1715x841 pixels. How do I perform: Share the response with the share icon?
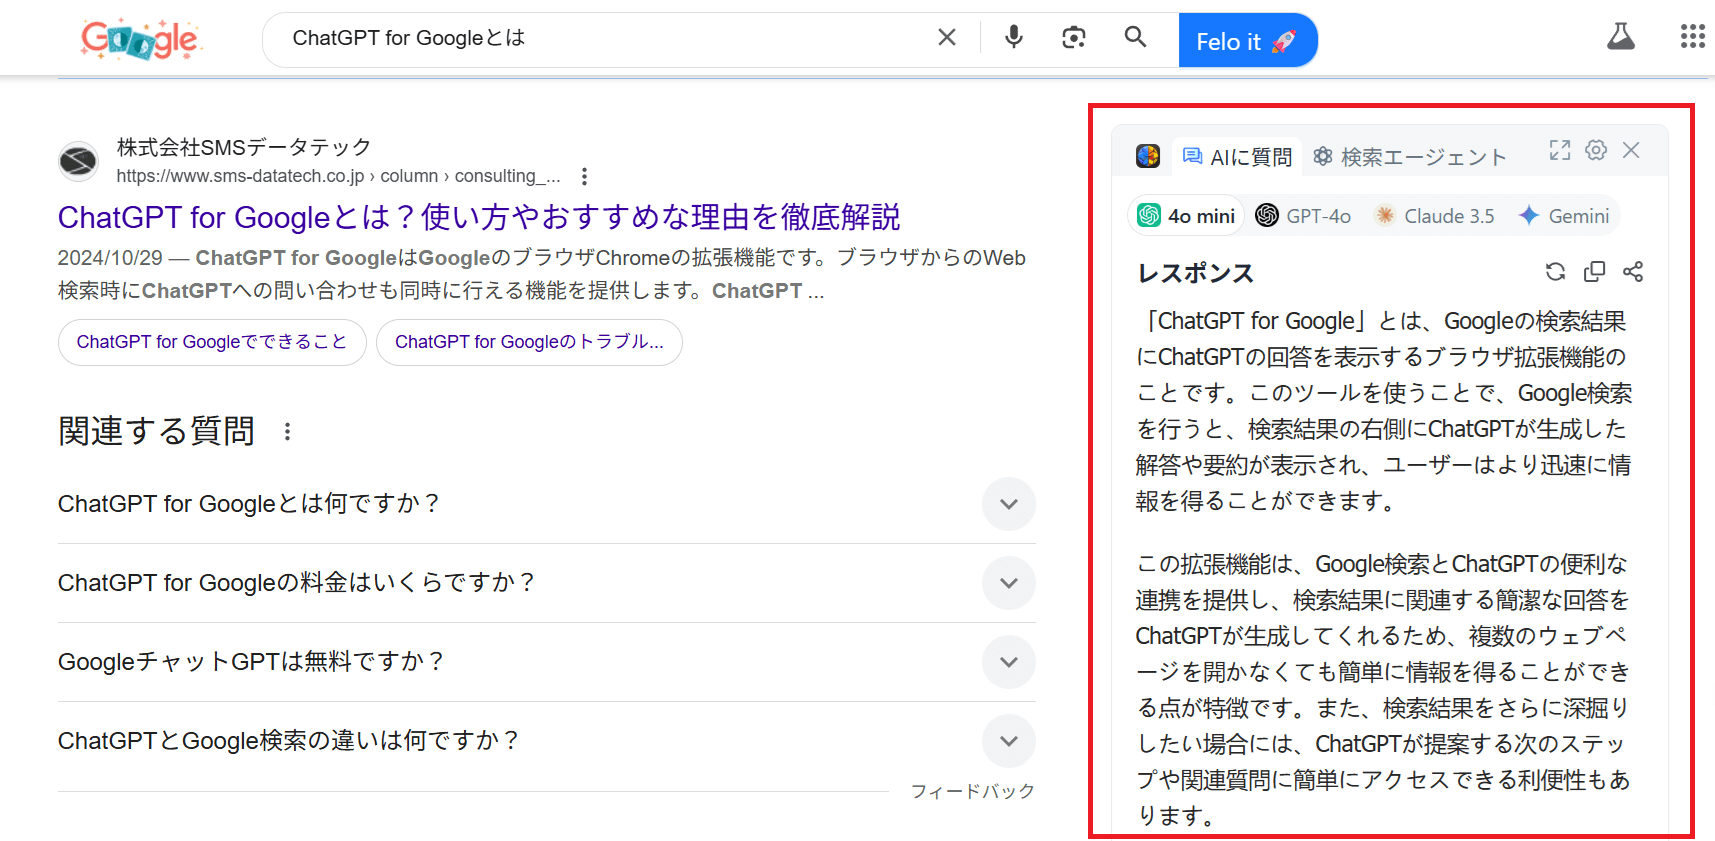click(x=1633, y=272)
